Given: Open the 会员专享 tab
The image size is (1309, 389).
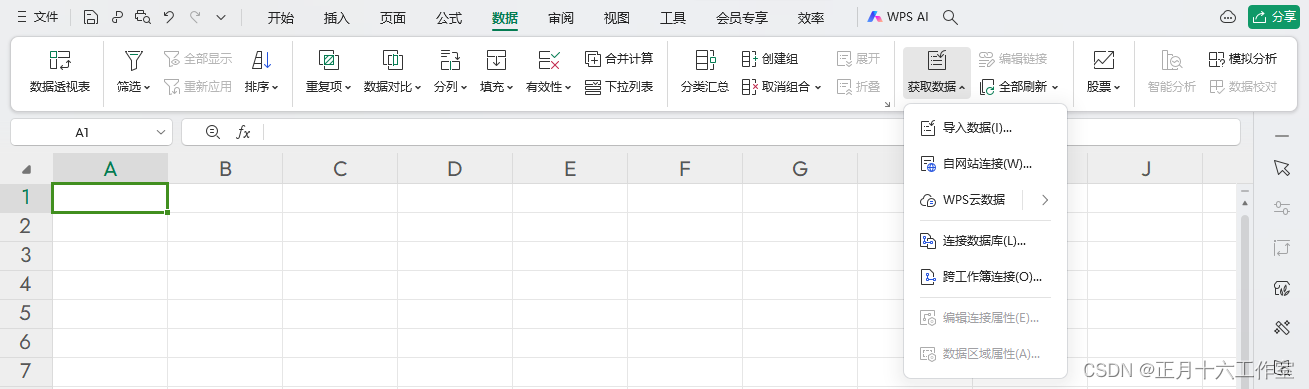Looking at the screenshot, I should [x=742, y=18].
